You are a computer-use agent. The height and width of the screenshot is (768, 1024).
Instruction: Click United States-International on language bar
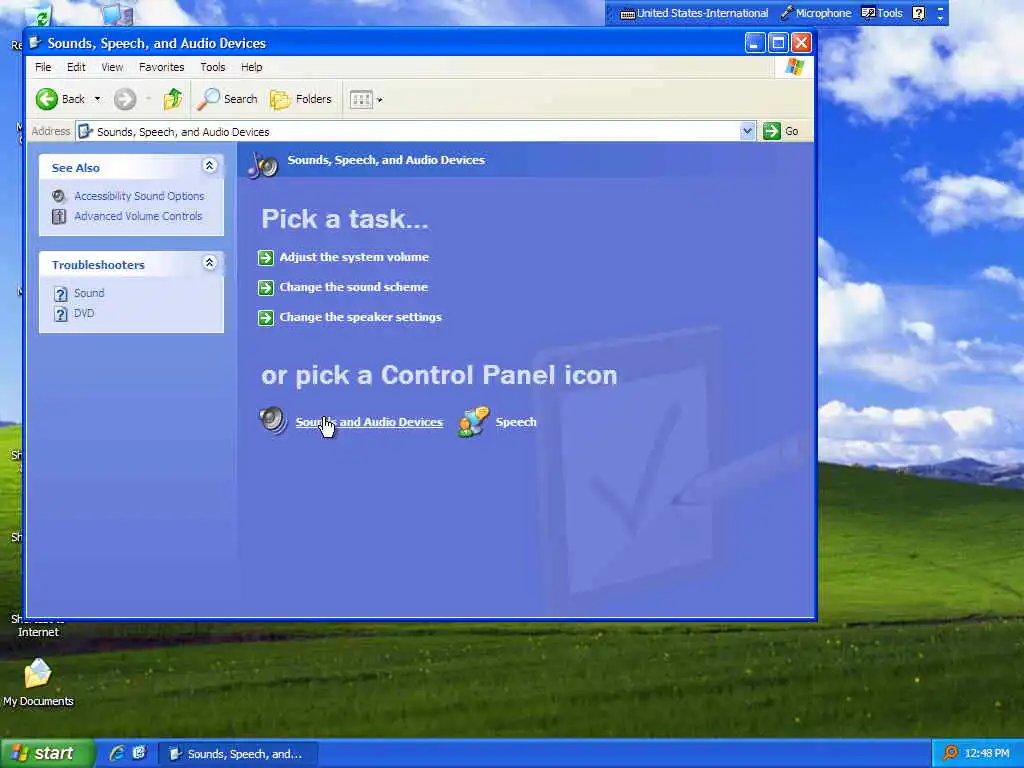pos(694,13)
